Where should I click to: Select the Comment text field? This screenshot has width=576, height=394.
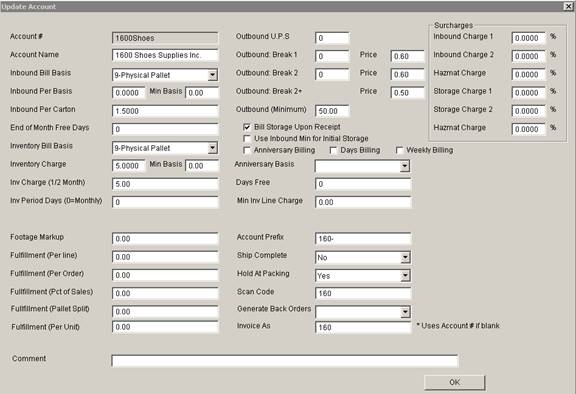pyautogui.click(x=284, y=361)
